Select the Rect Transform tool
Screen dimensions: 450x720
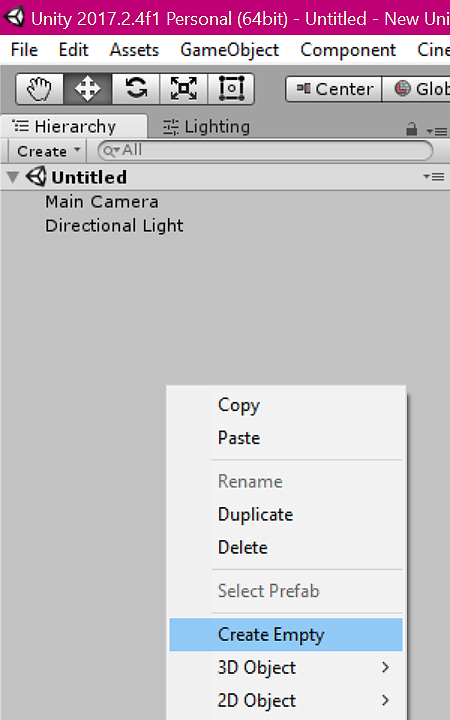point(231,89)
